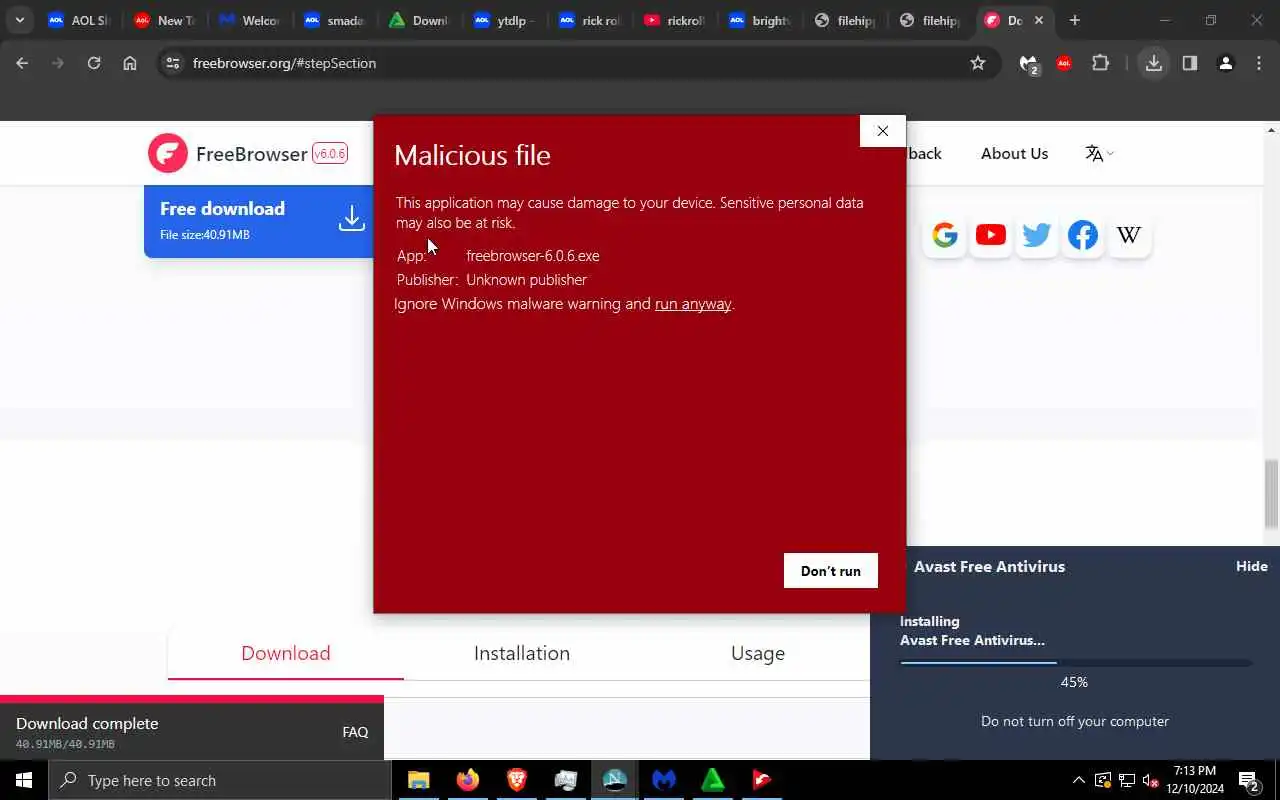The image size is (1280, 800).
Task: Hide the Avast Free Antivirus panel
Action: coord(1252,566)
